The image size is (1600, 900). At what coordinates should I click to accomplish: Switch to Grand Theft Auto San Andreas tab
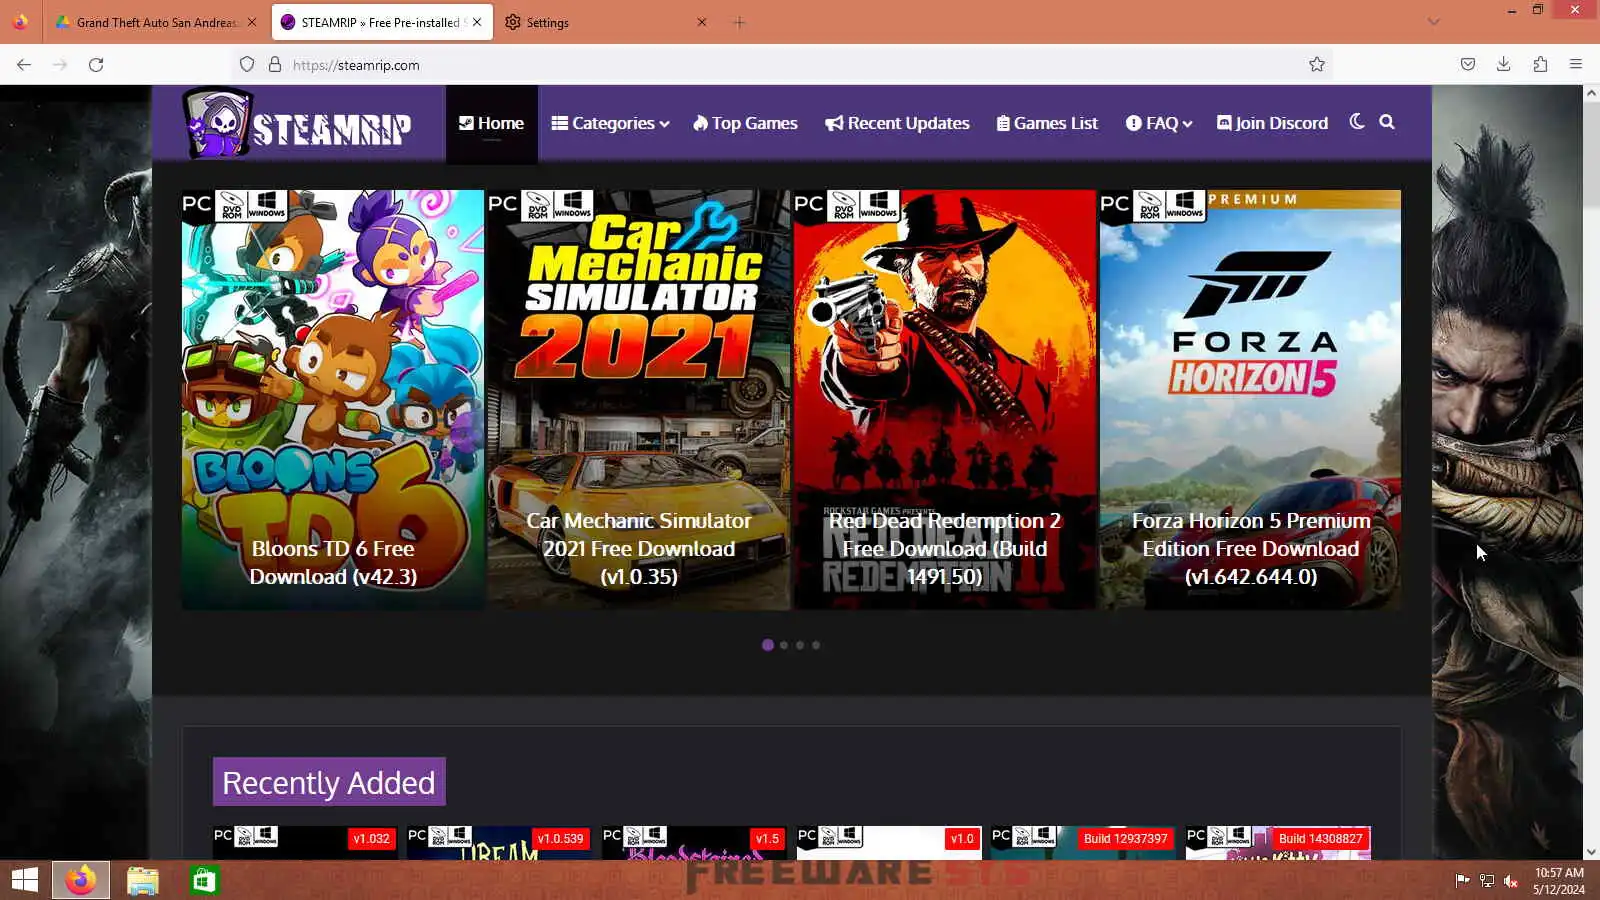[x=155, y=22]
